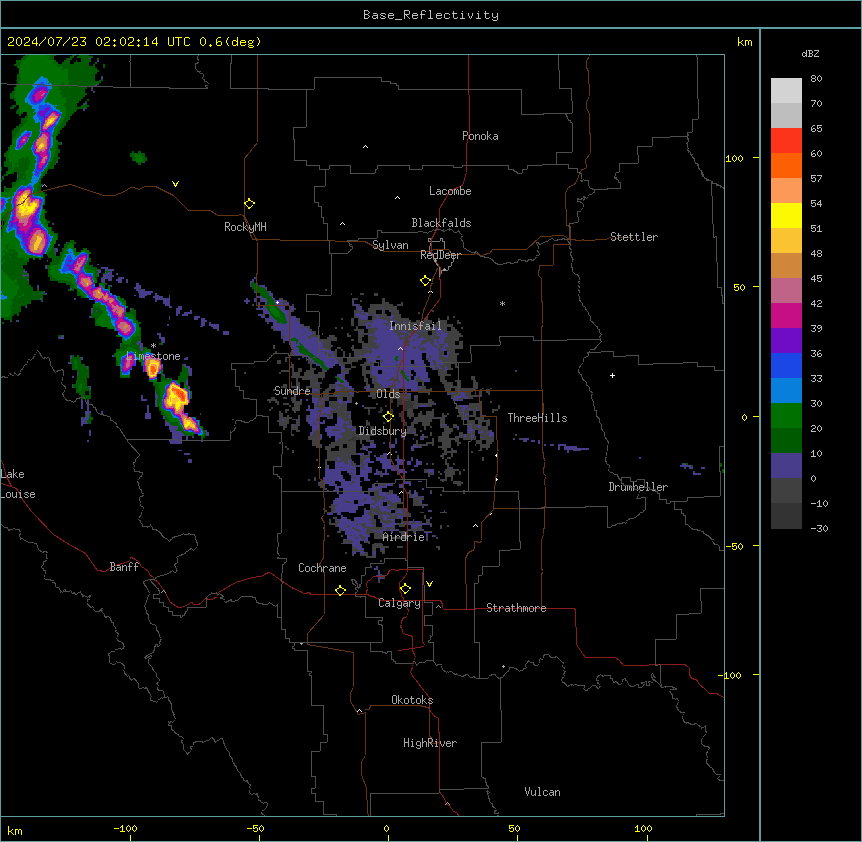The width and height of the screenshot is (862, 842).
Task: Click the ThreeHills town label
Action: click(537, 418)
